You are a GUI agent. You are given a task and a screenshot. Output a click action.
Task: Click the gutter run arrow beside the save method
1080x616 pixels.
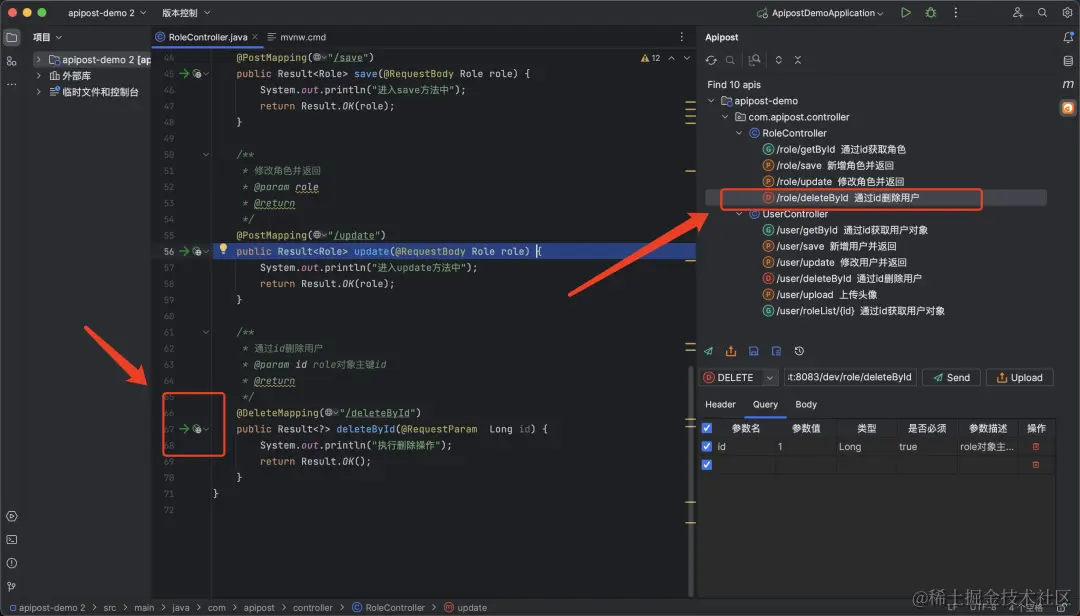tap(184, 74)
